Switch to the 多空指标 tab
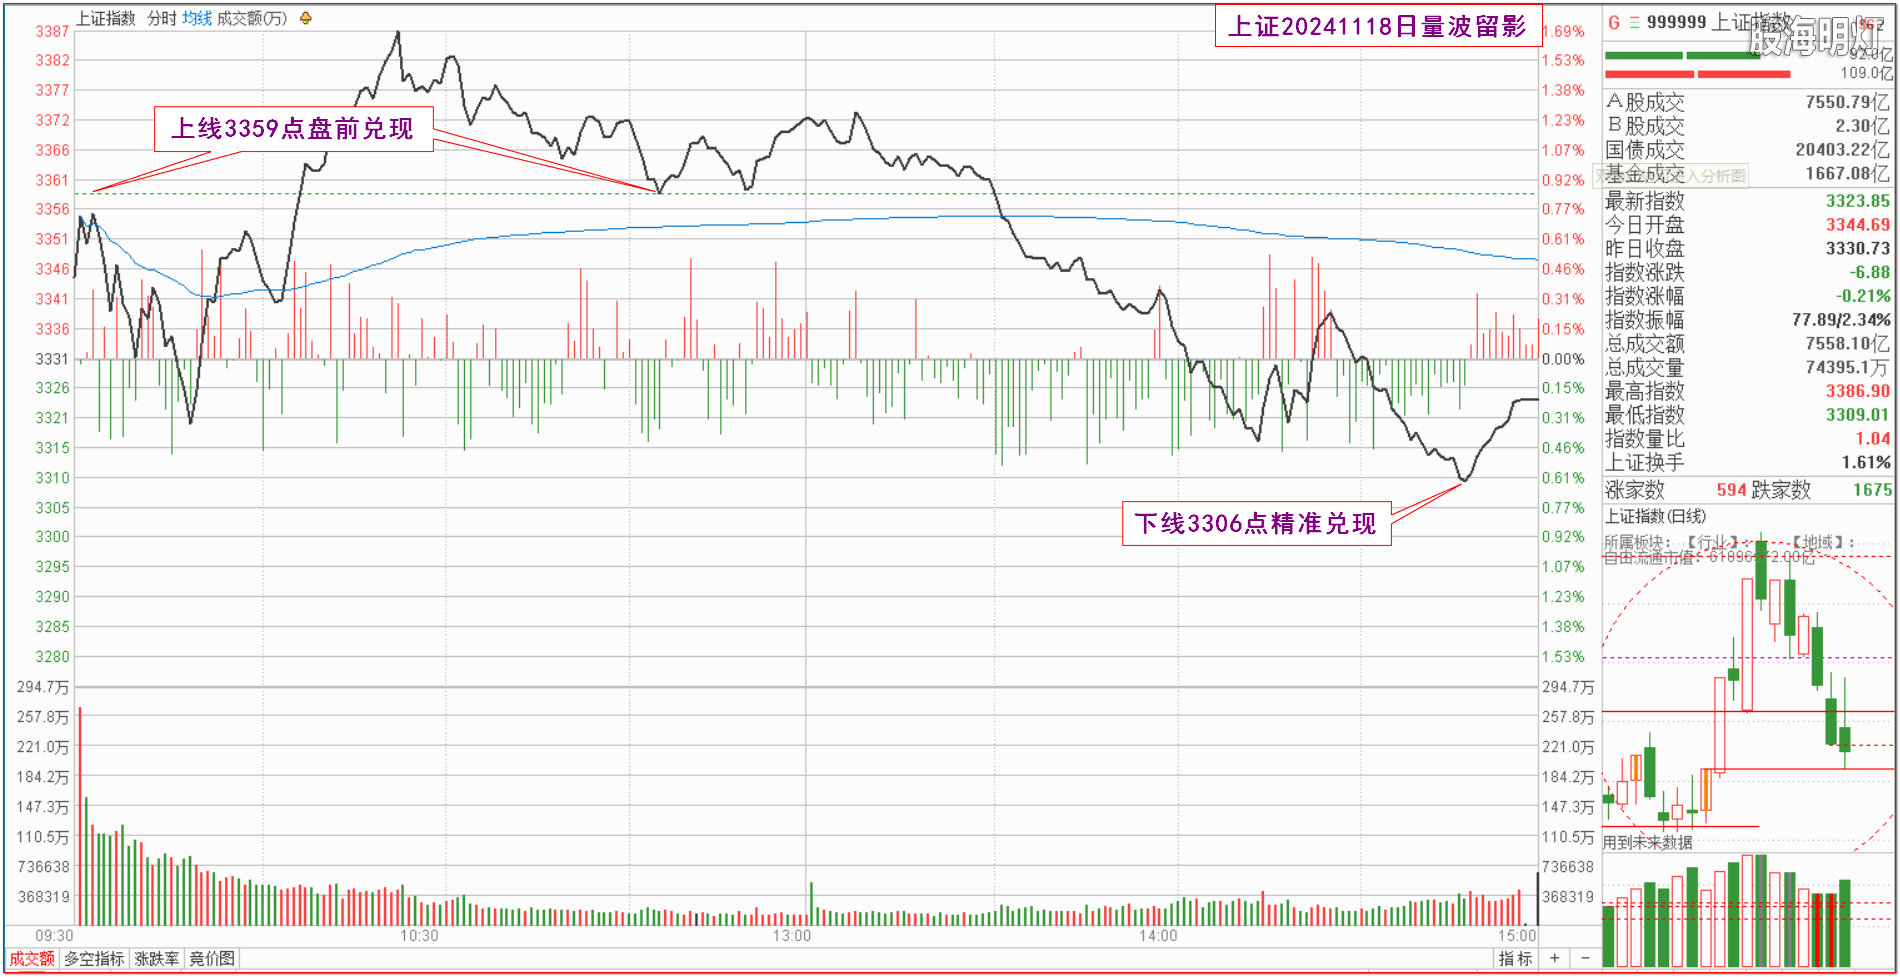This screenshot has width=1900, height=977. [94, 958]
